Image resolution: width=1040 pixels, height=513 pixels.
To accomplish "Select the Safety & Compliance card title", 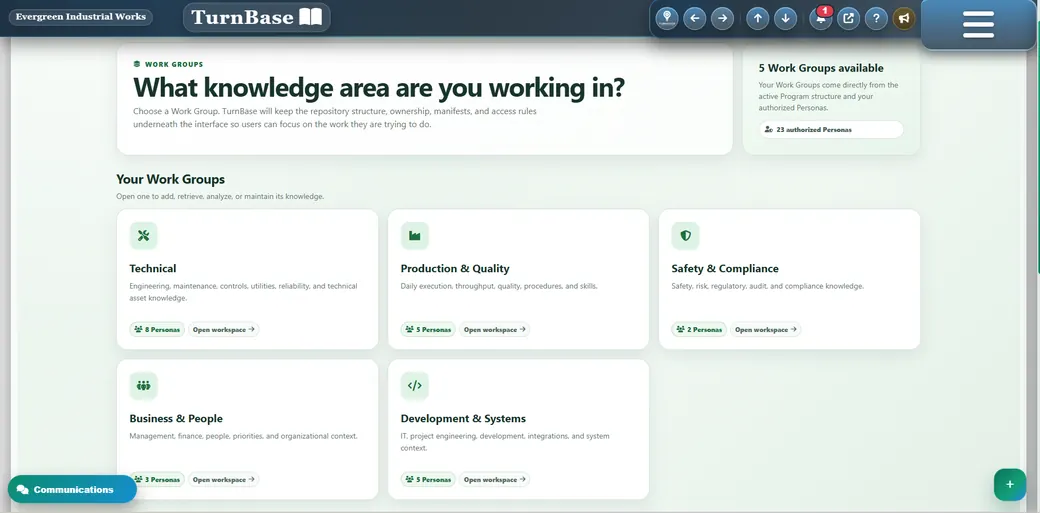I will point(725,269).
